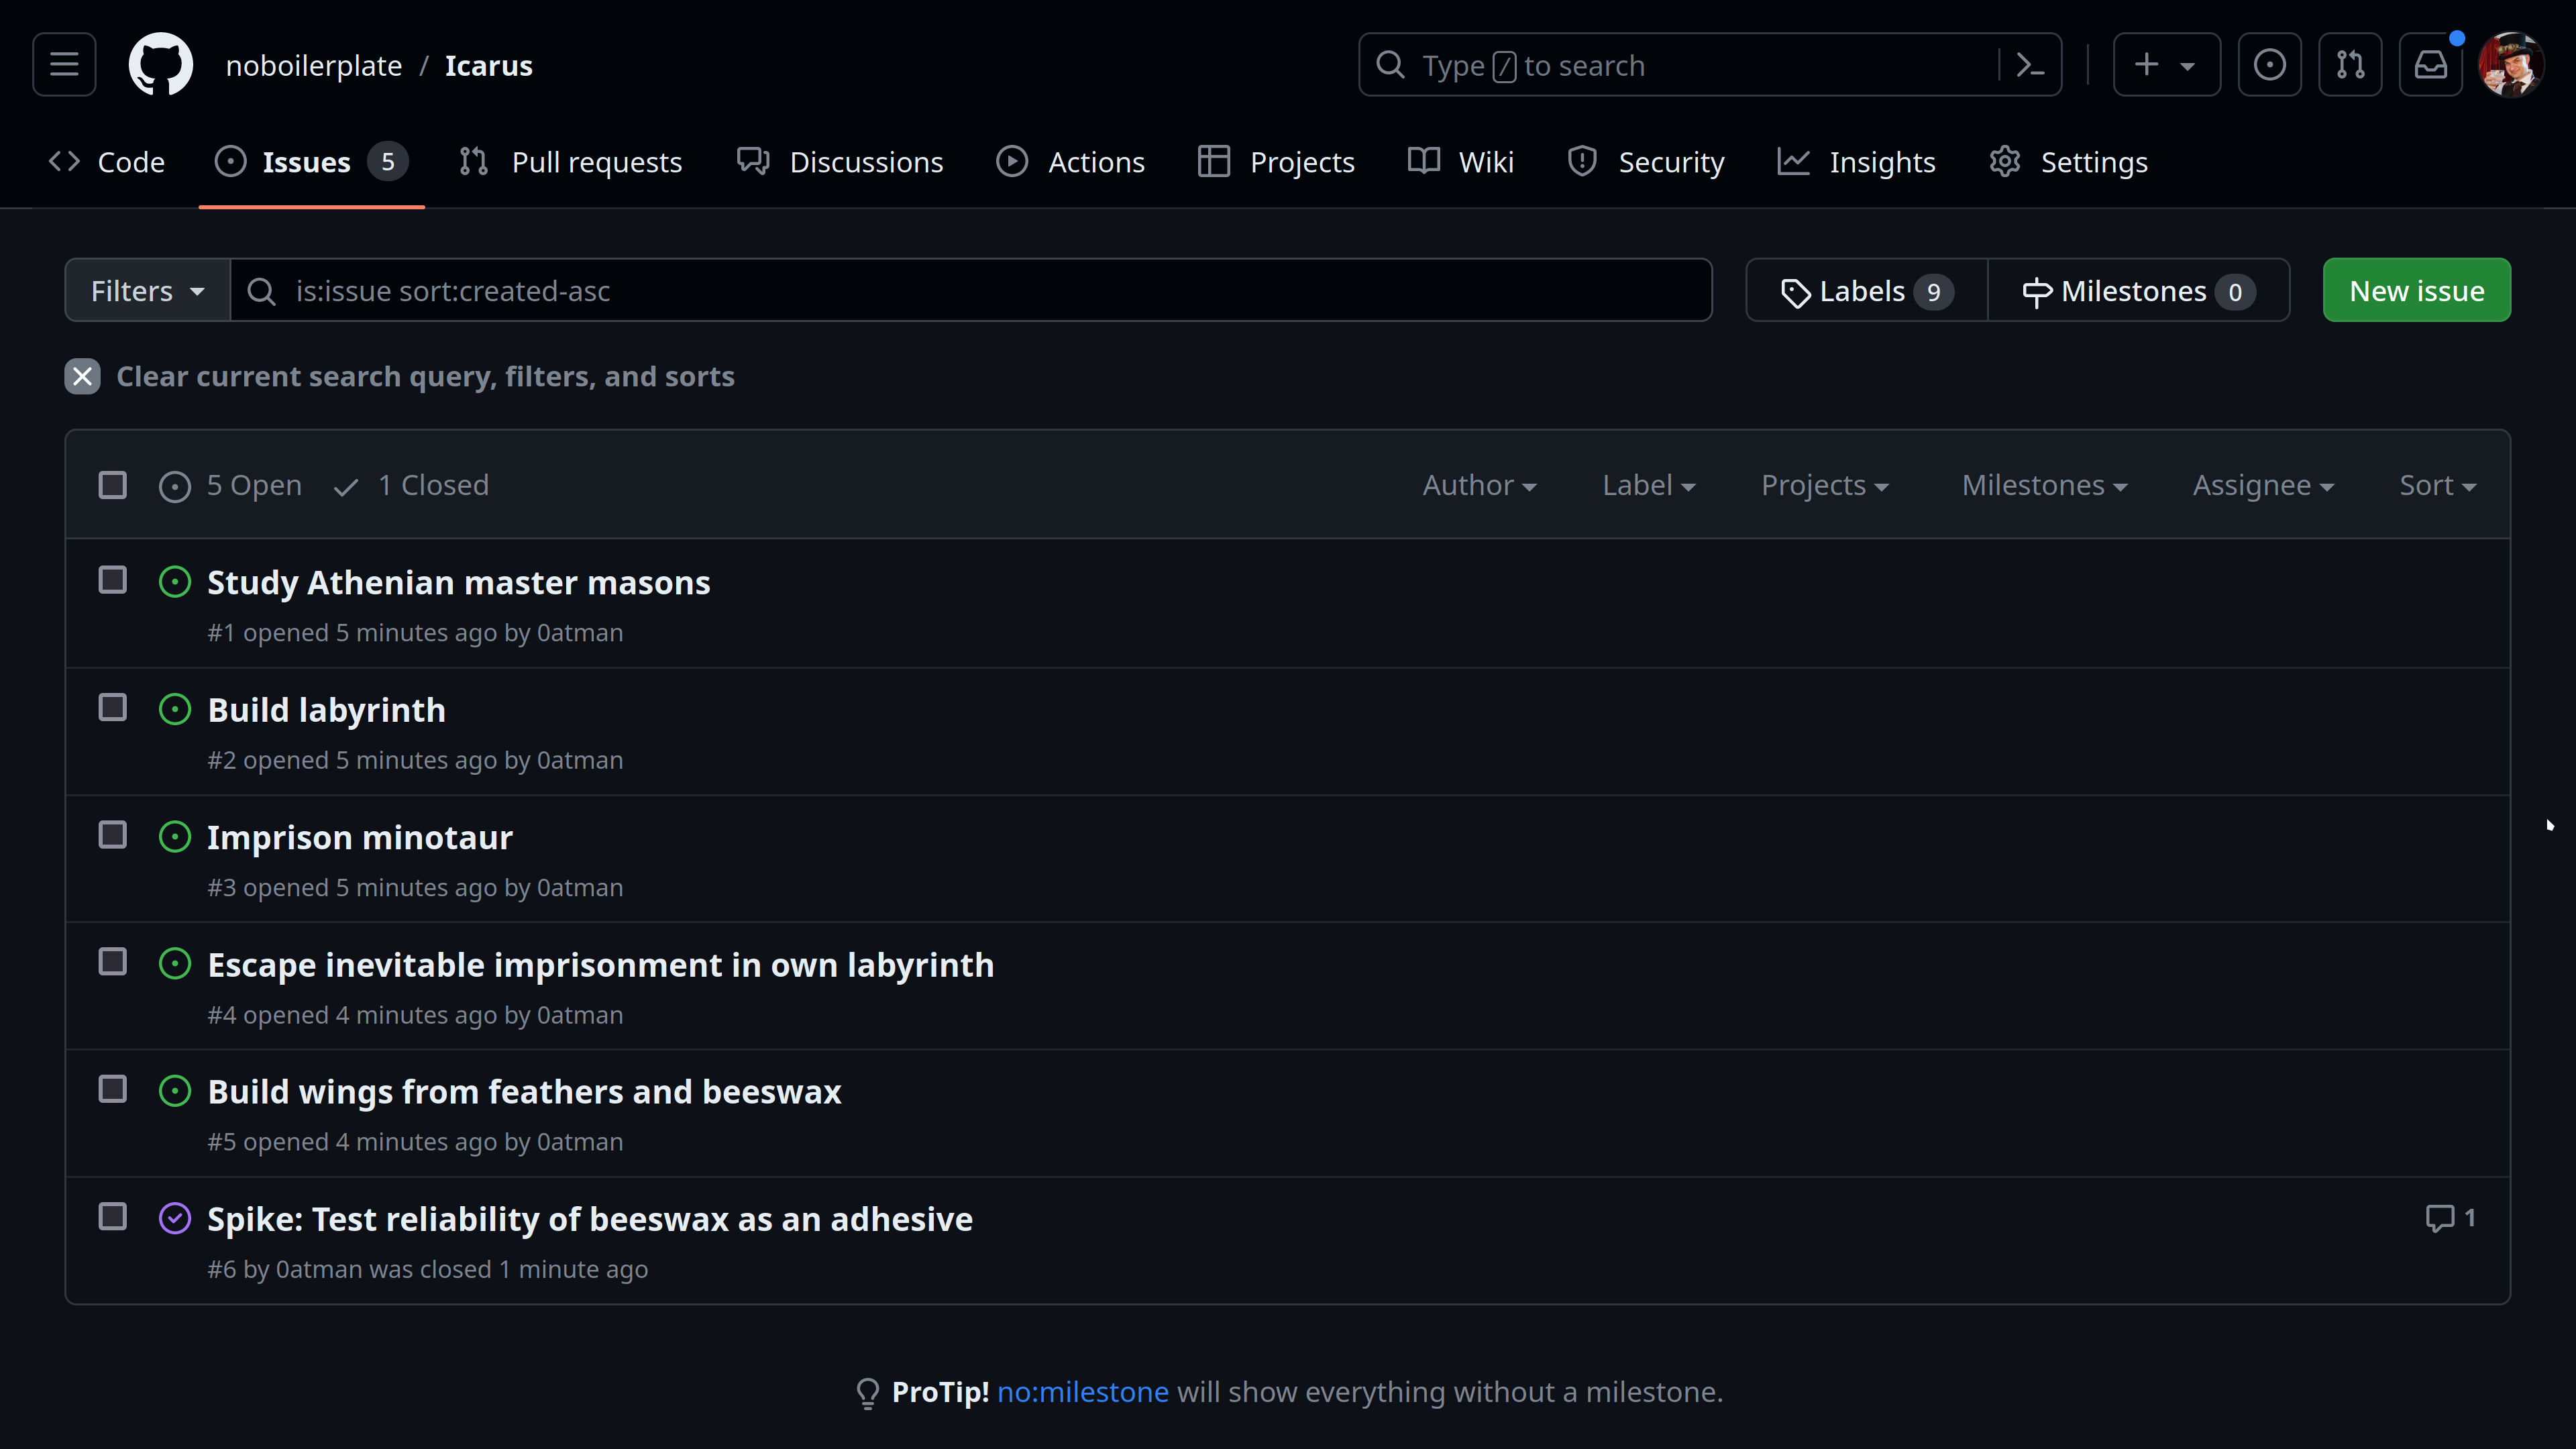The image size is (2576, 1449).
Task: Click the New issue button
Action: point(2416,291)
